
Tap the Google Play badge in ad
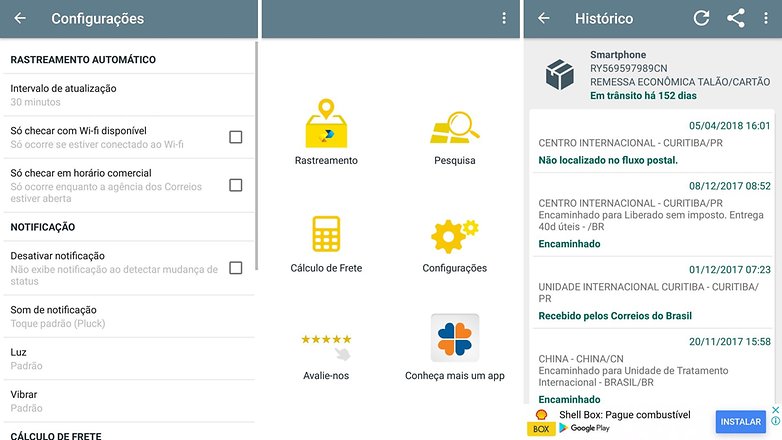click(x=585, y=428)
